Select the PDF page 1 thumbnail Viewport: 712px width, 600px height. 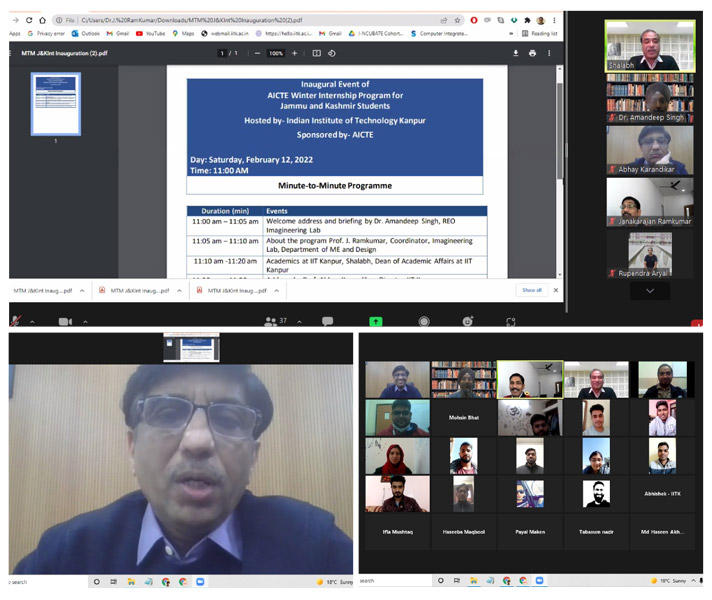click(56, 104)
